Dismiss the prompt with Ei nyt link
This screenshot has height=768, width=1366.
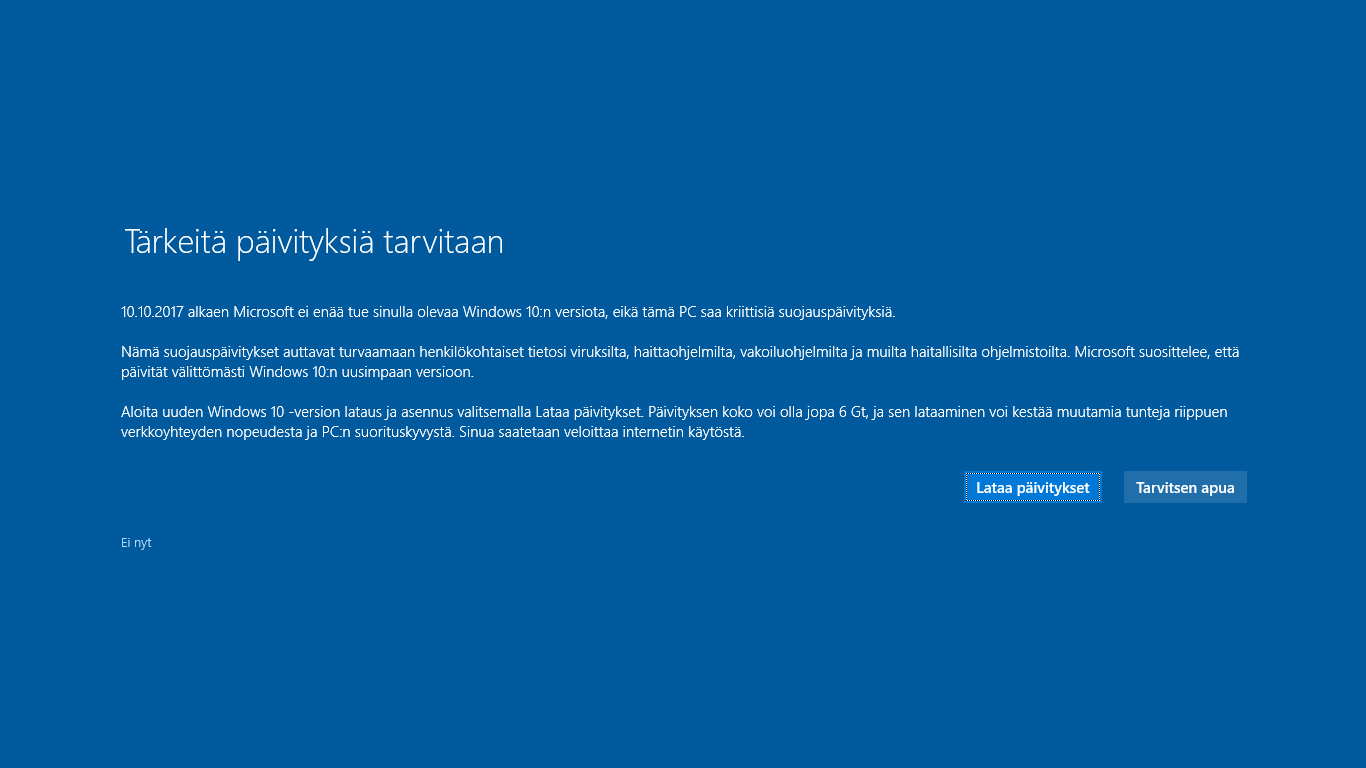point(136,543)
